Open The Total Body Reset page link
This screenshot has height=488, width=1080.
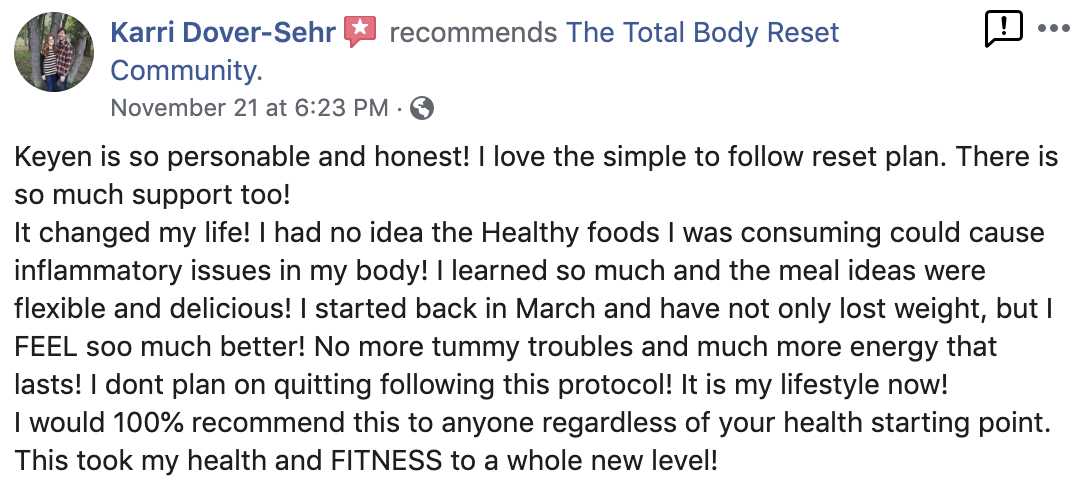(703, 33)
